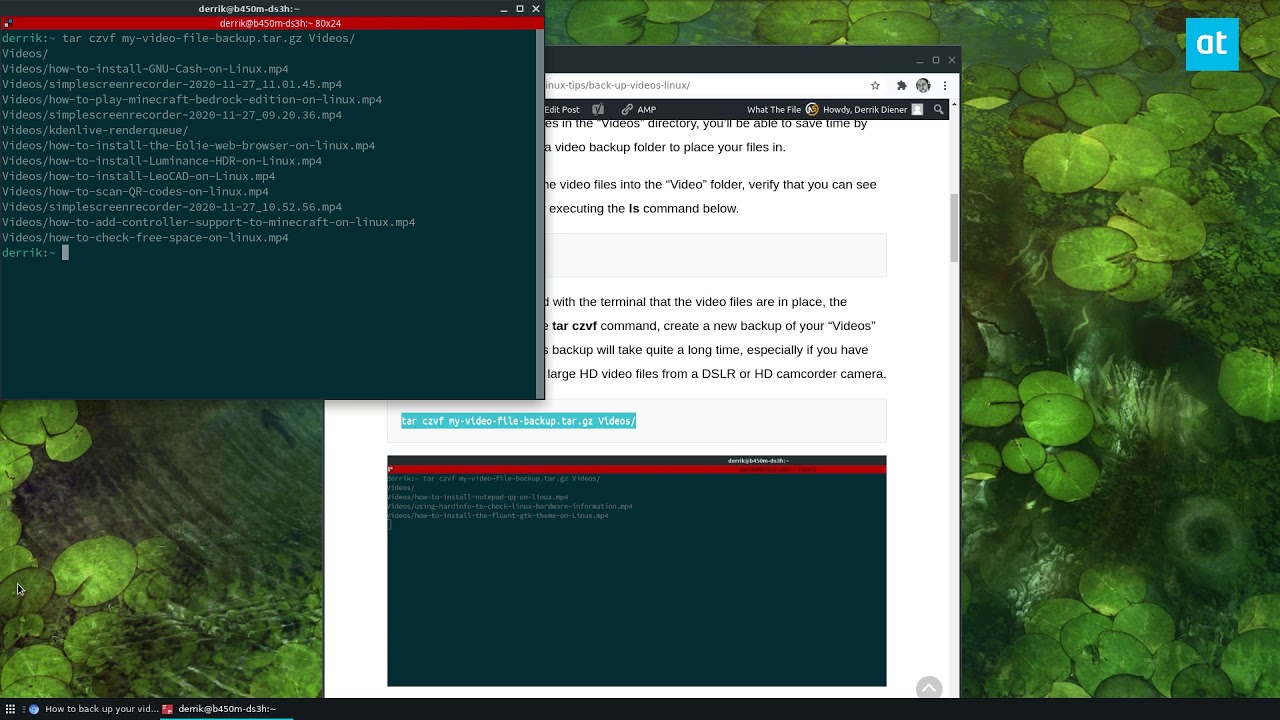
Task: Click the empty ls code block in article
Action: [x=715, y=255]
